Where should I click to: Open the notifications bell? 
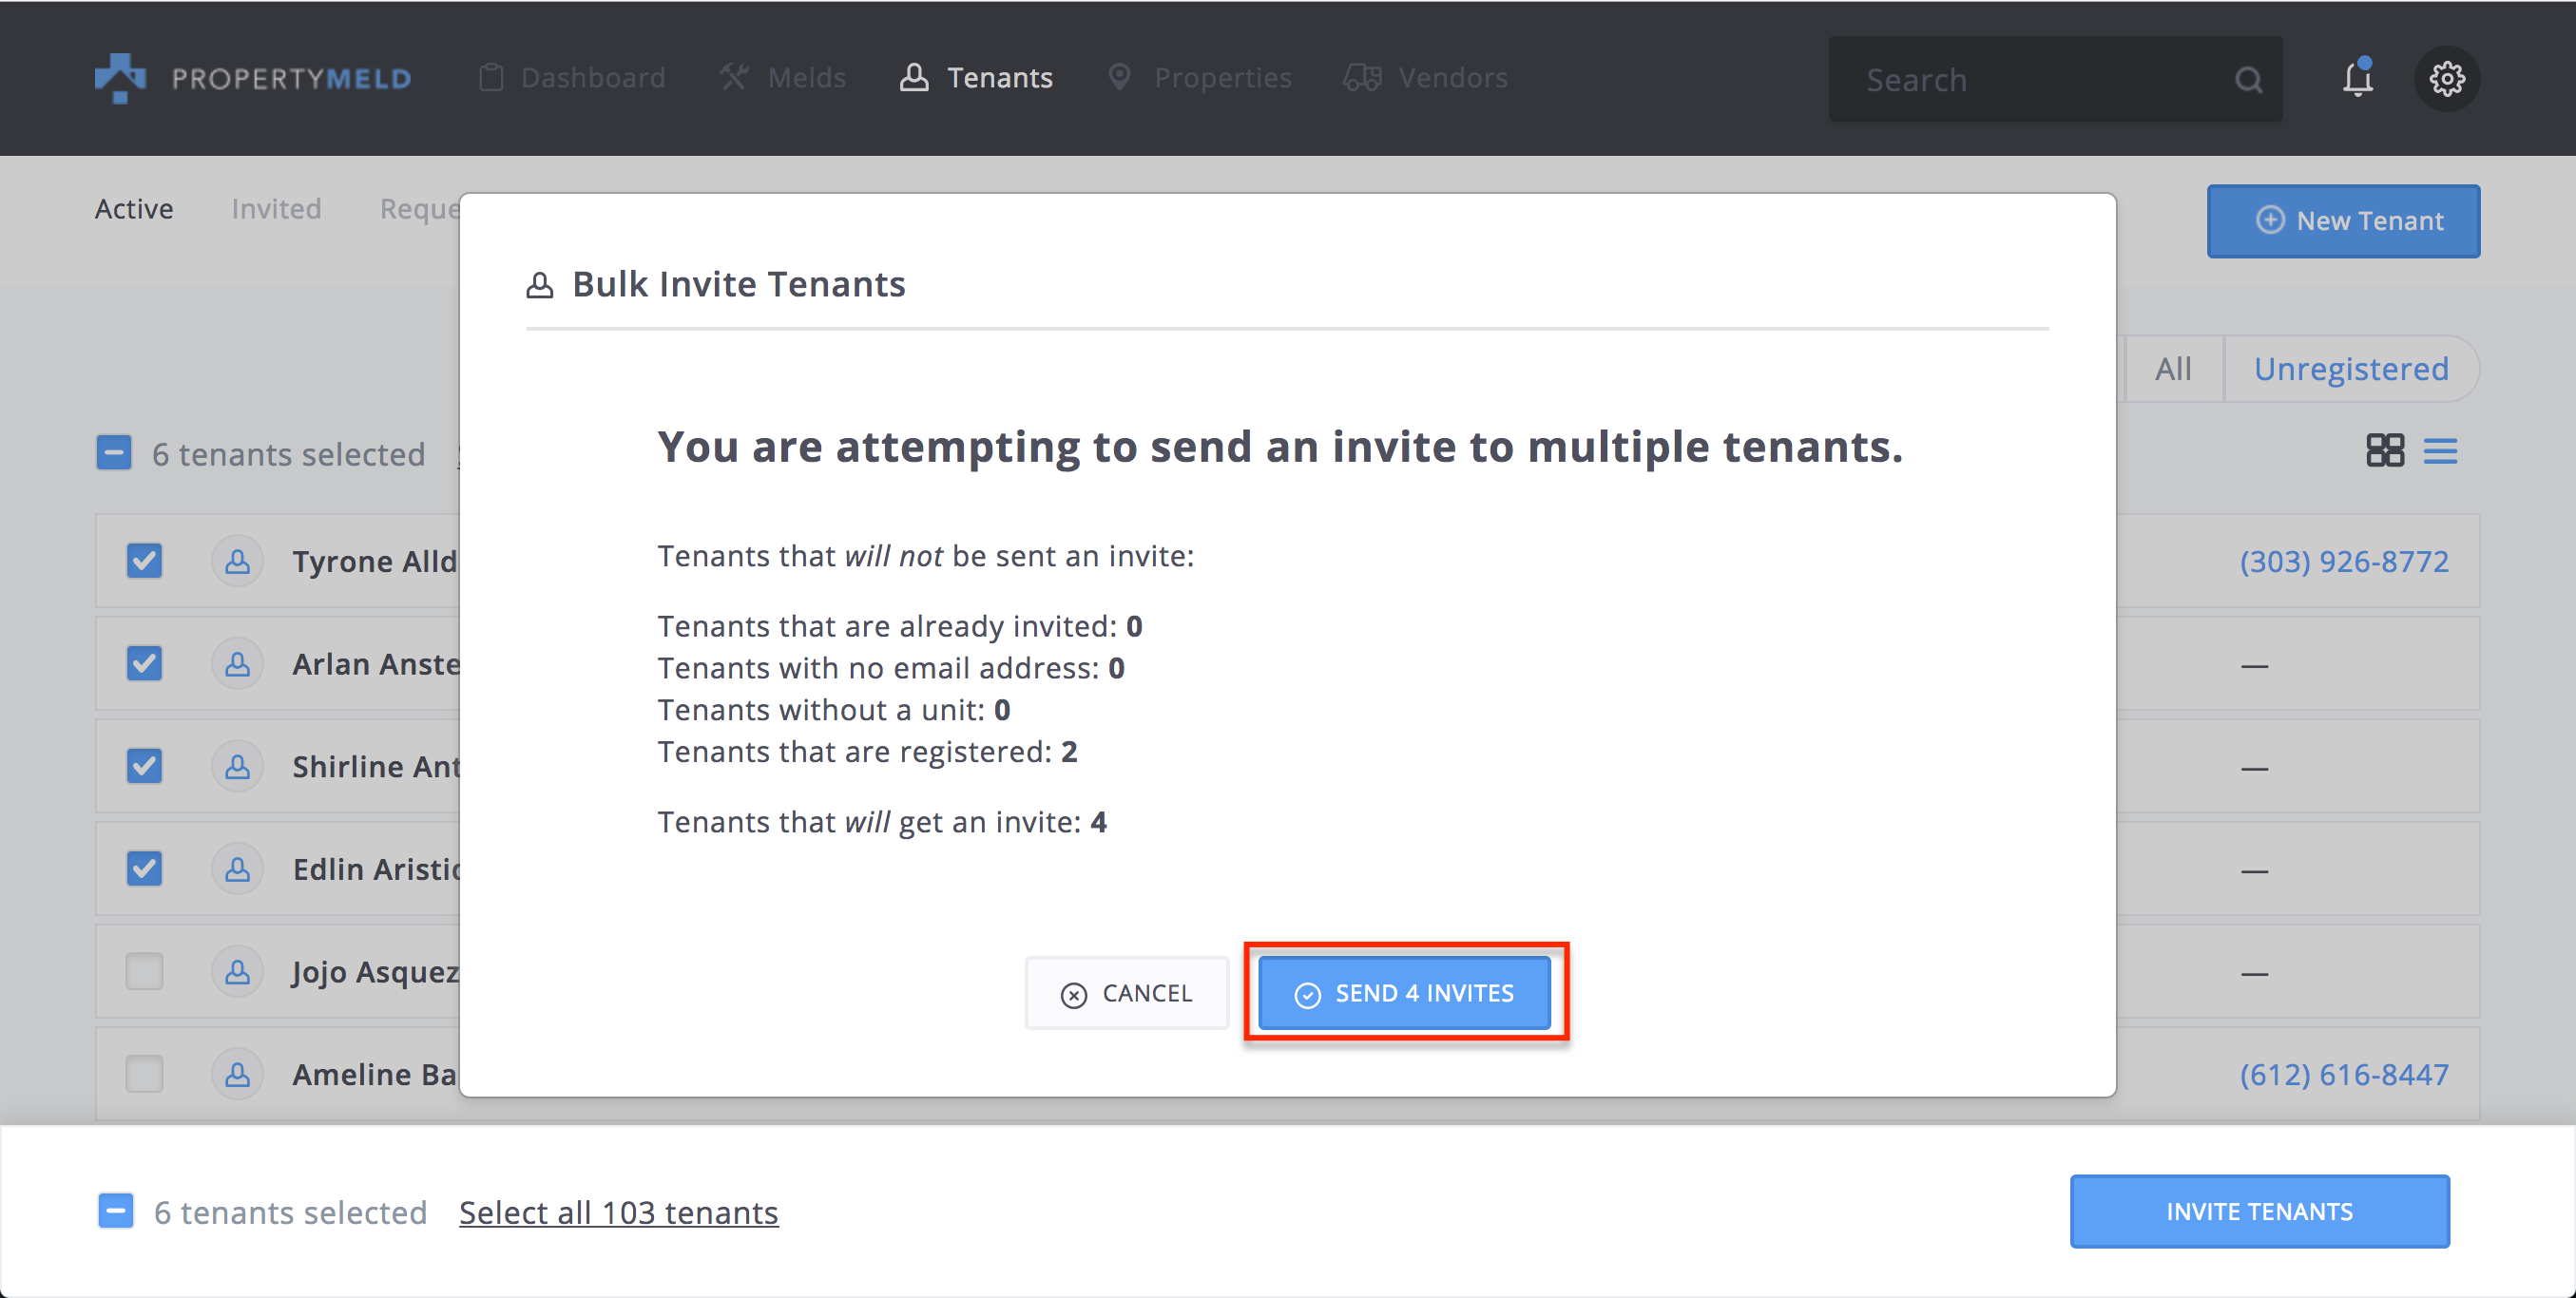(x=2357, y=78)
